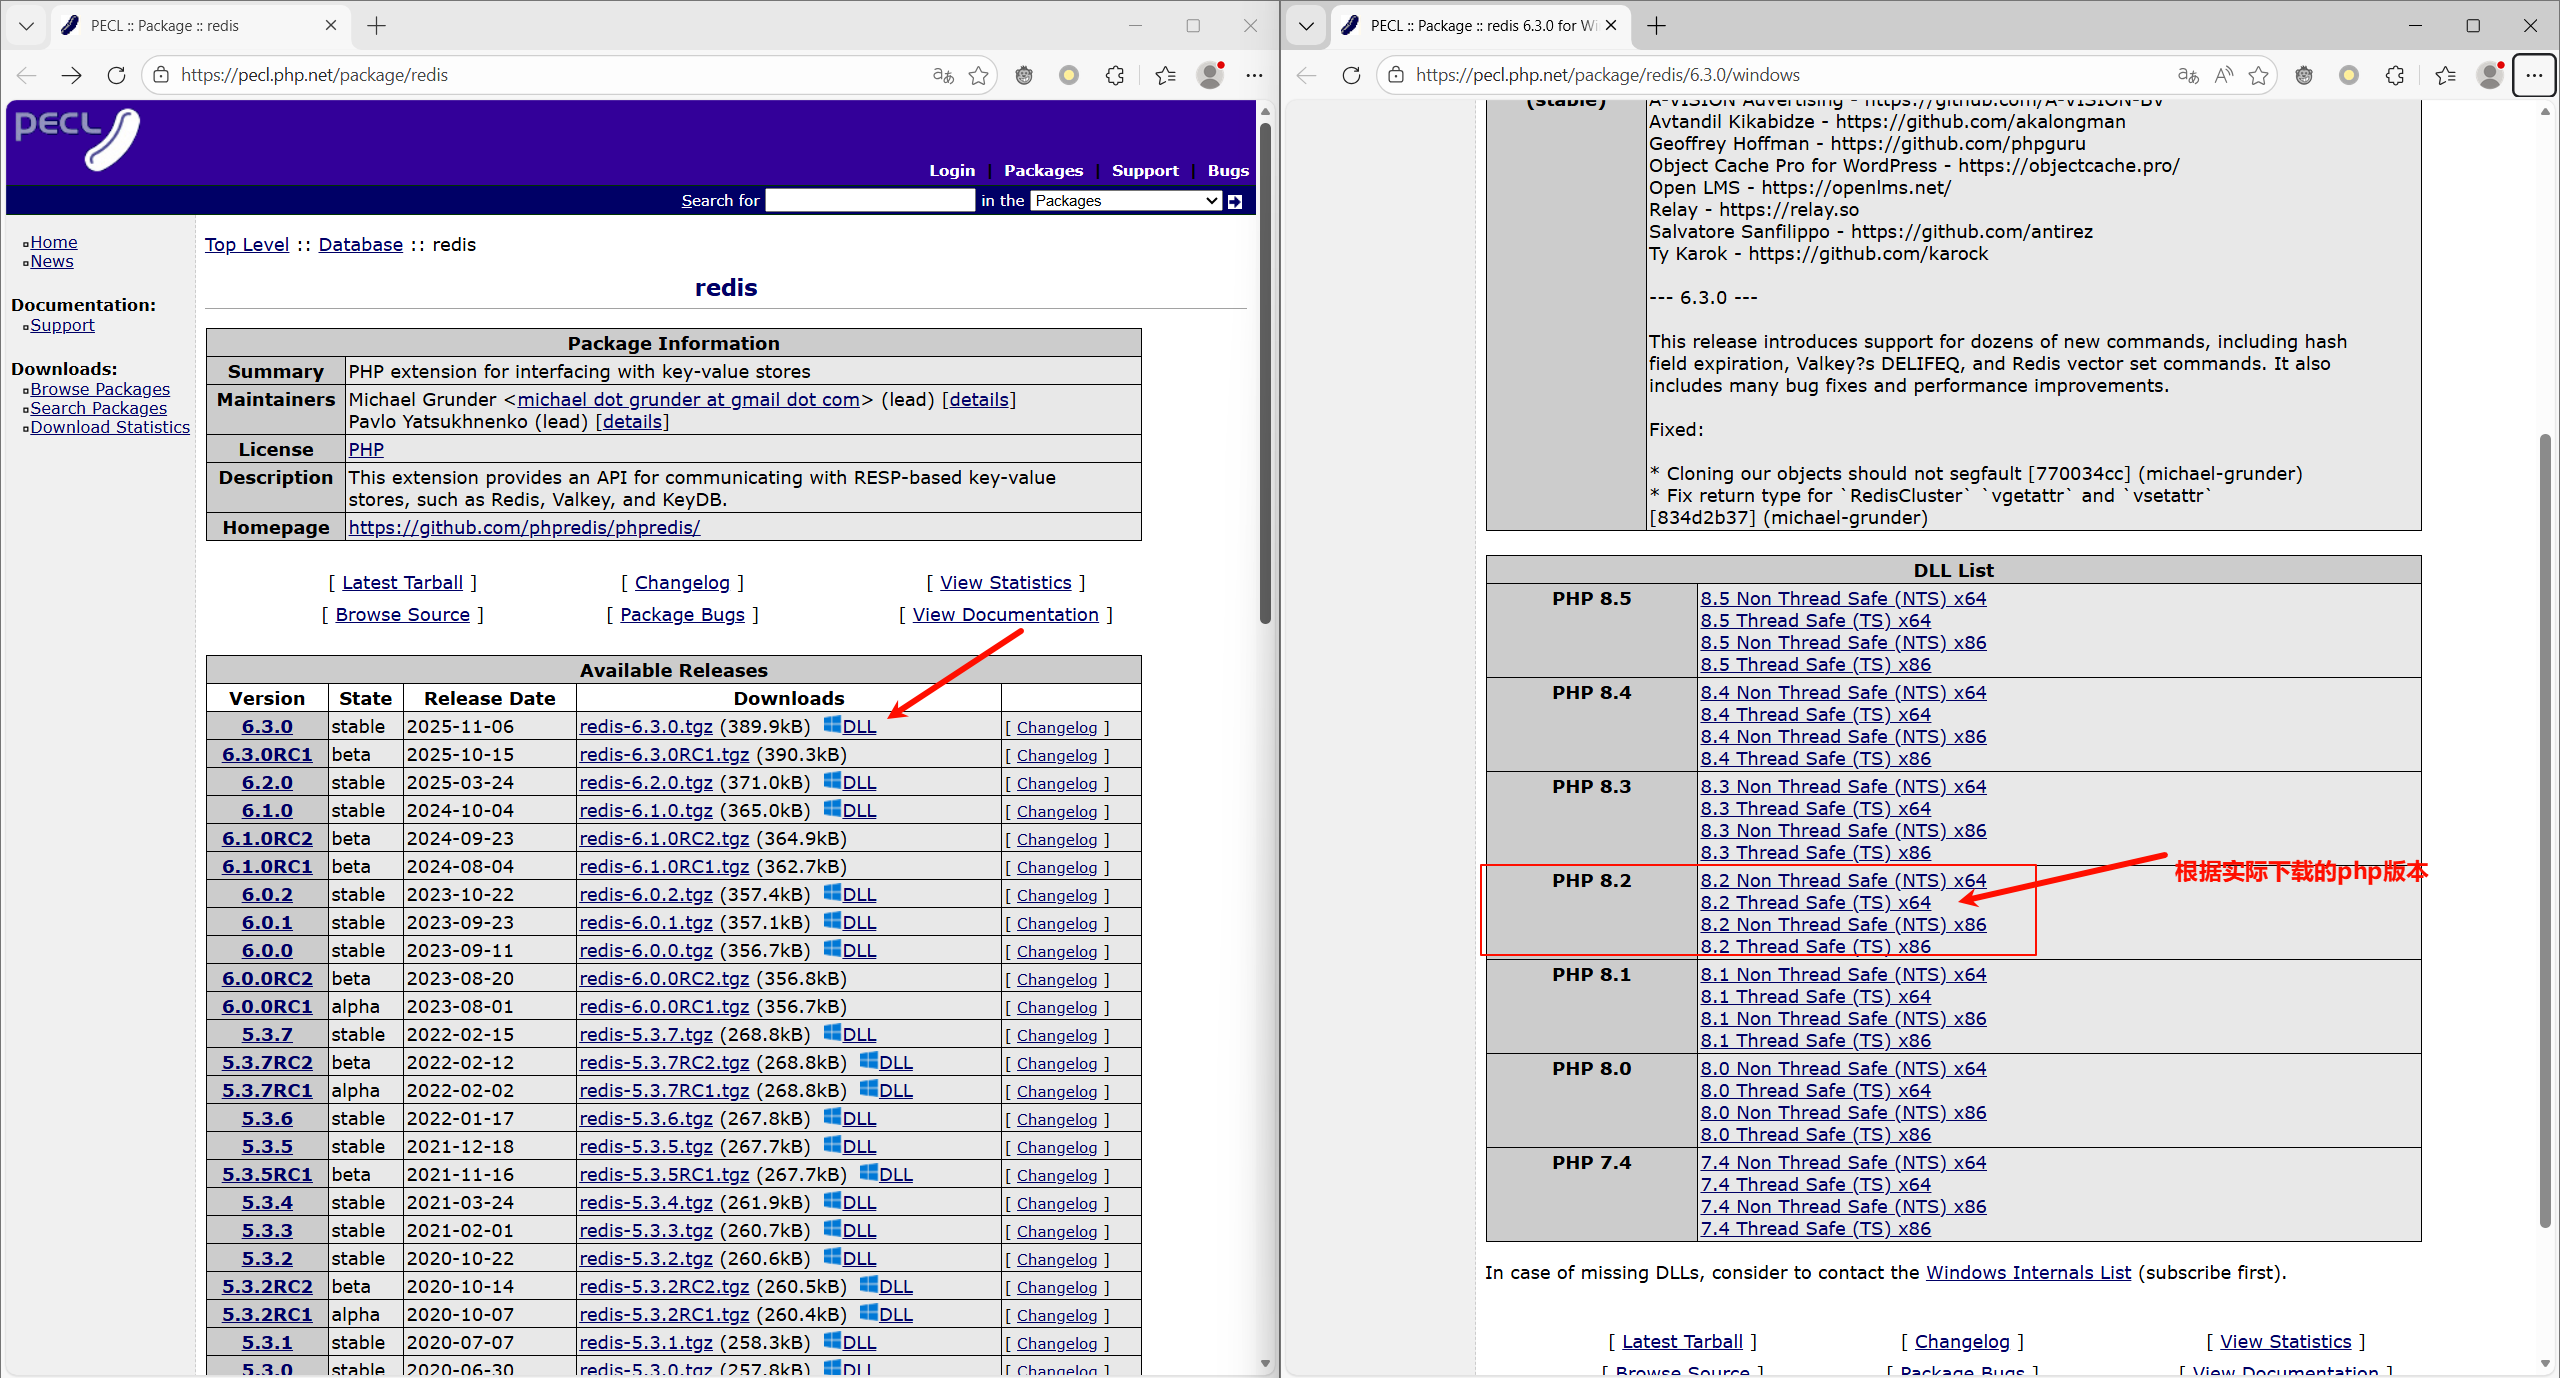Refresh the left browser page
Image resolution: width=2560 pixels, height=1378 pixels.
pos(116,75)
